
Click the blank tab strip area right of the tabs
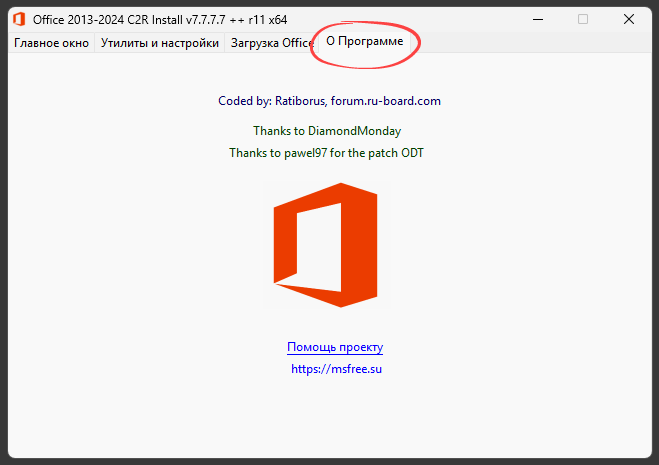click(530, 43)
